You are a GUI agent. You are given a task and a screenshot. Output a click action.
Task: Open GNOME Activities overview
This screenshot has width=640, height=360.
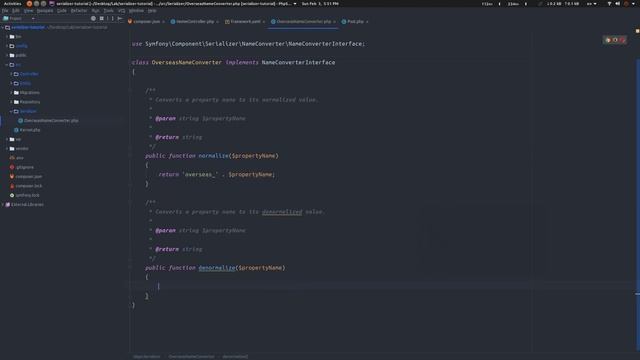[12, 4]
